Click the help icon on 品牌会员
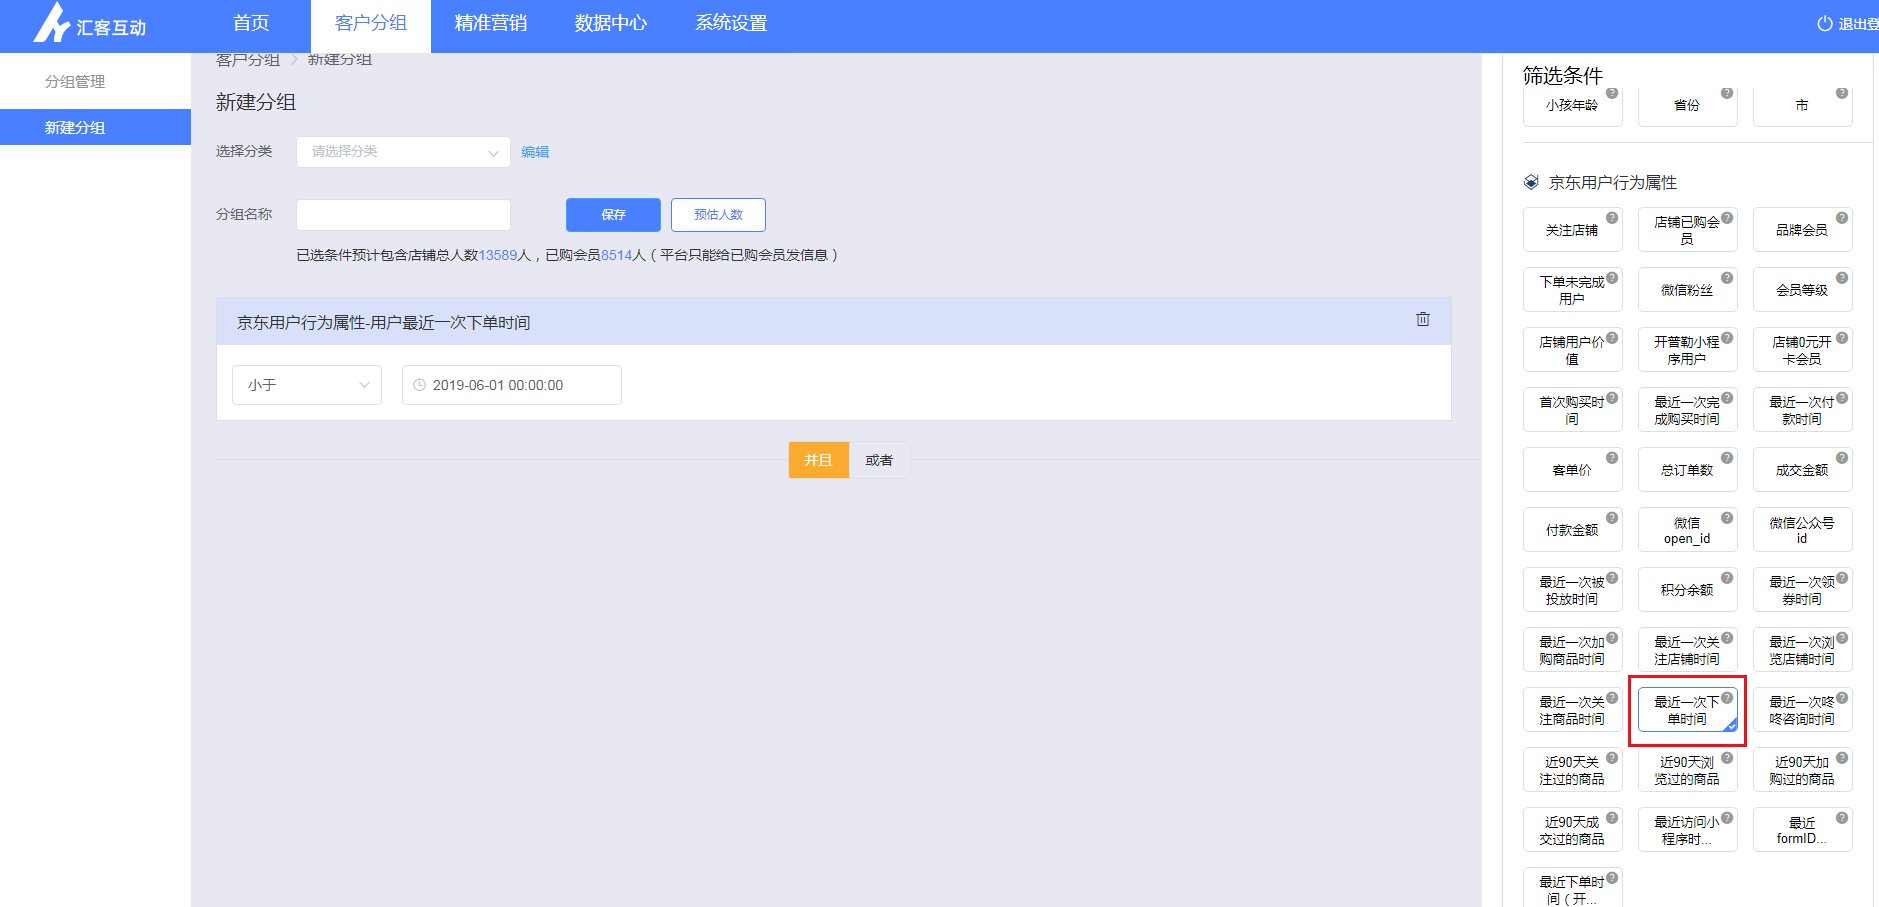This screenshot has width=1879, height=907. click(x=1842, y=218)
